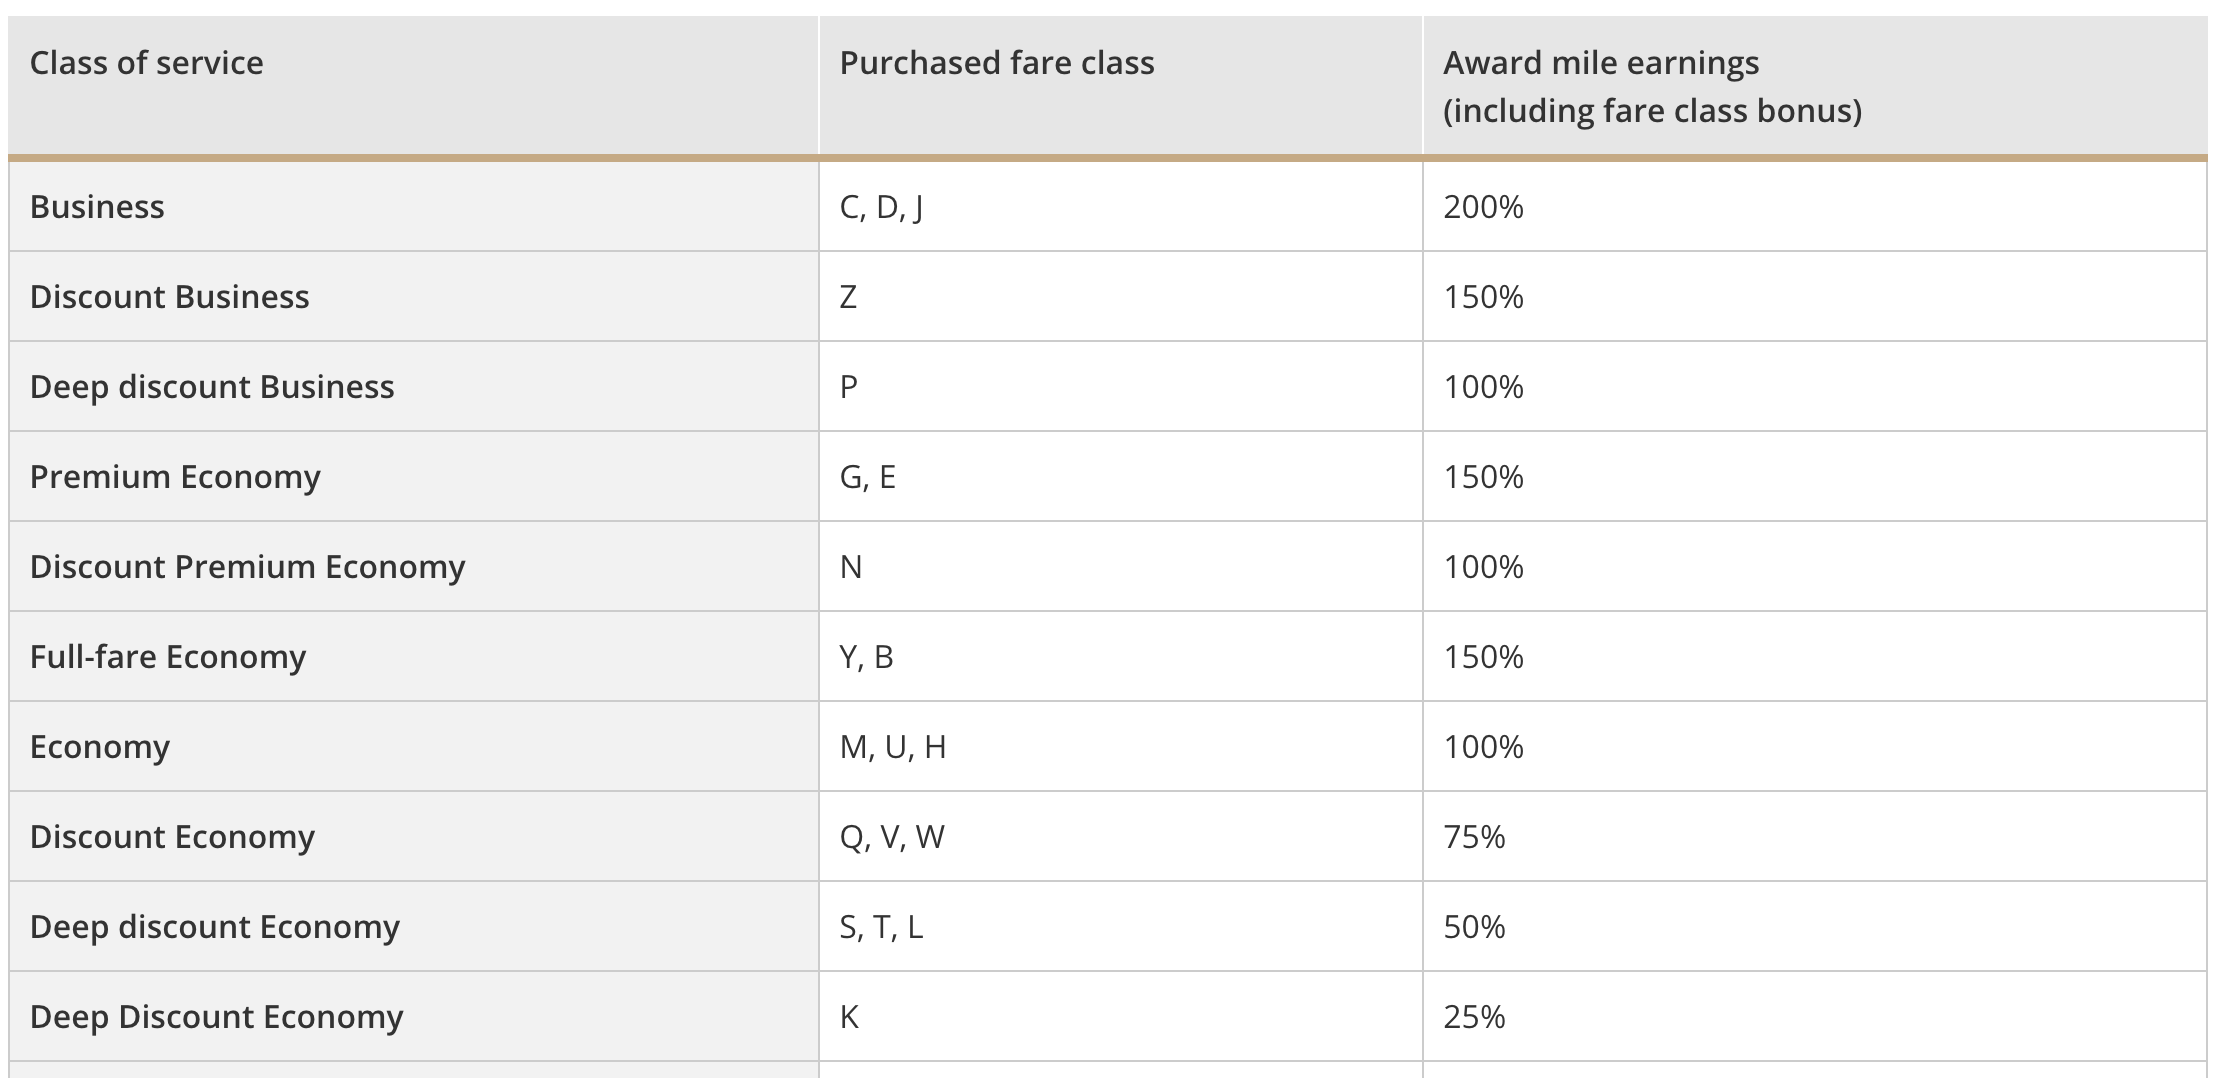Click the 200% earnings value
The image size is (2220, 1078).
tap(1483, 207)
